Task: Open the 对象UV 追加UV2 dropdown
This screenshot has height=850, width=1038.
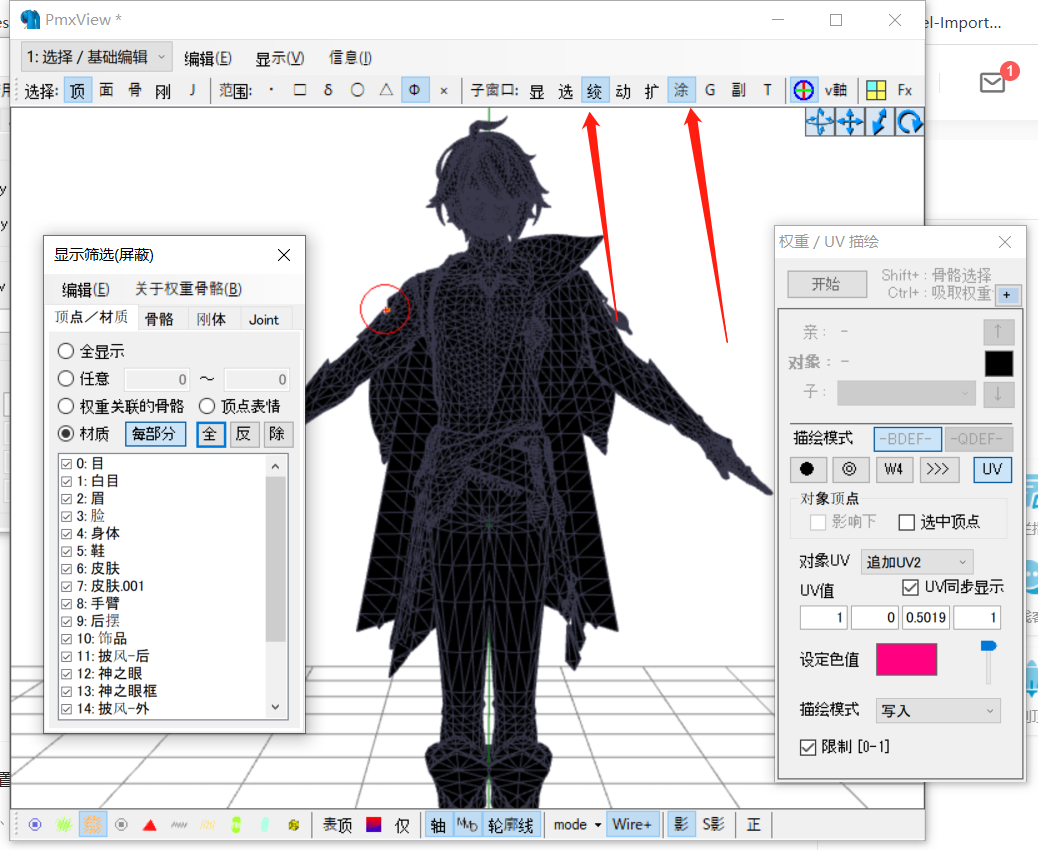Action: tap(917, 562)
